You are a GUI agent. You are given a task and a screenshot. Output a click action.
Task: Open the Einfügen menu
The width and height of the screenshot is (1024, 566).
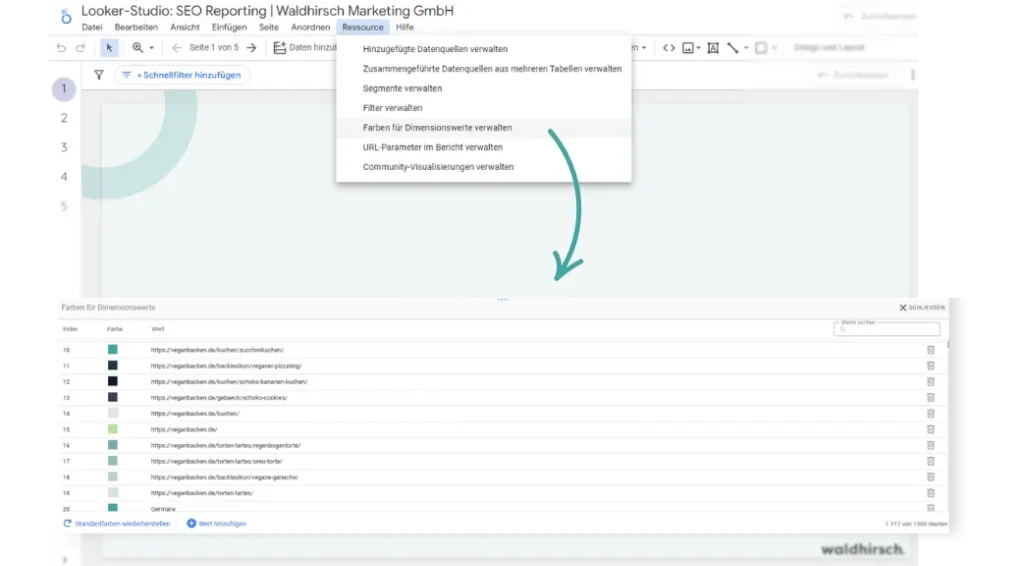(x=229, y=27)
